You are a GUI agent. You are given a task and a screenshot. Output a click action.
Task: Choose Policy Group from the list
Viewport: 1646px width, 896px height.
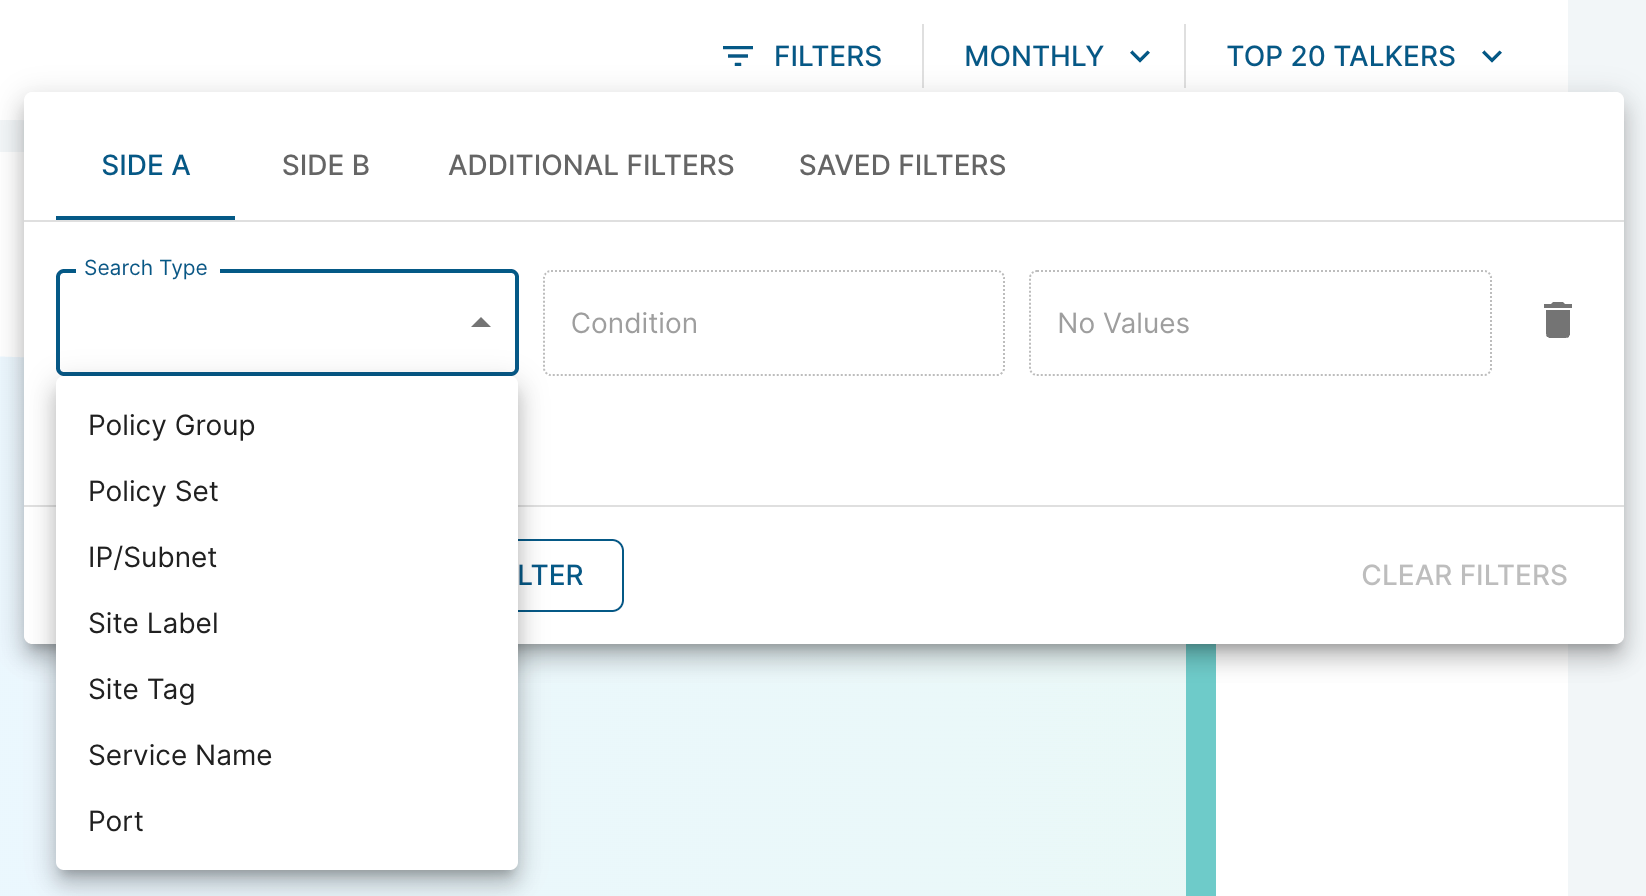[x=287, y=425]
